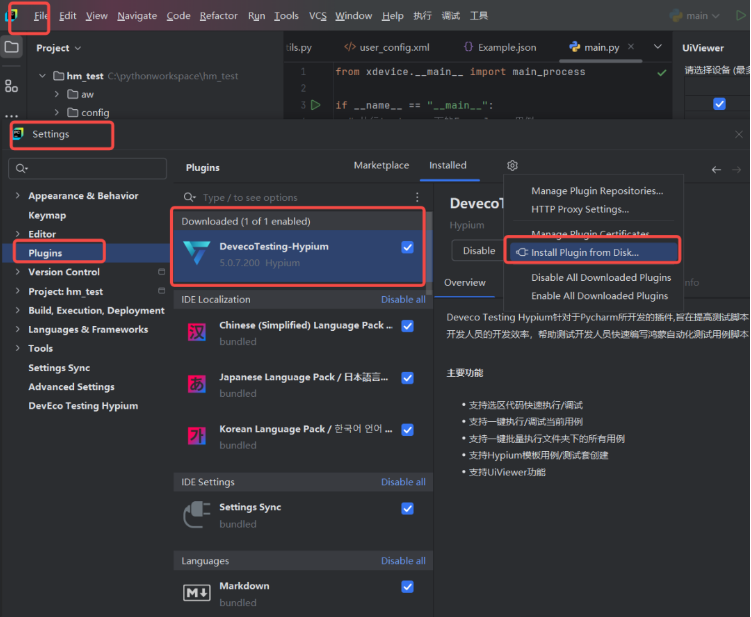This screenshot has width=751, height=617.
Task: Navigate forward with the right arrow
Action: pos(736,170)
